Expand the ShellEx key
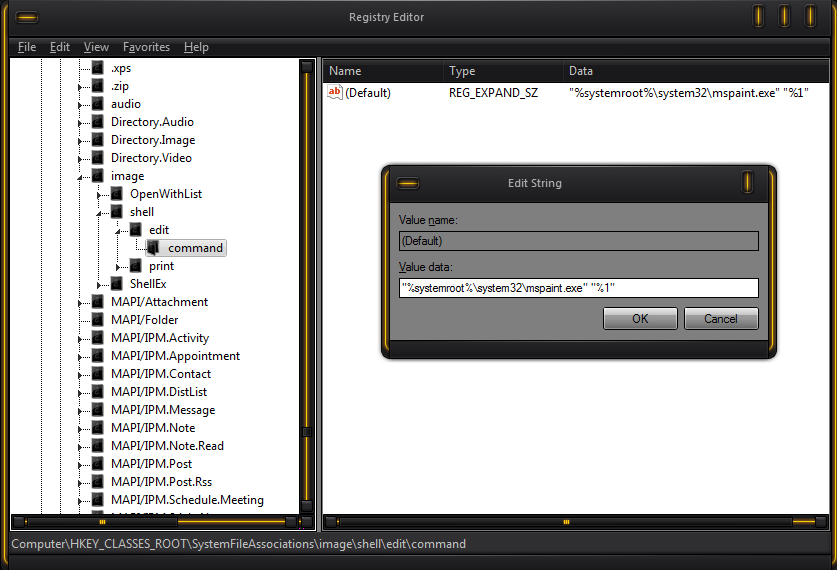The image size is (837, 570). 99,285
